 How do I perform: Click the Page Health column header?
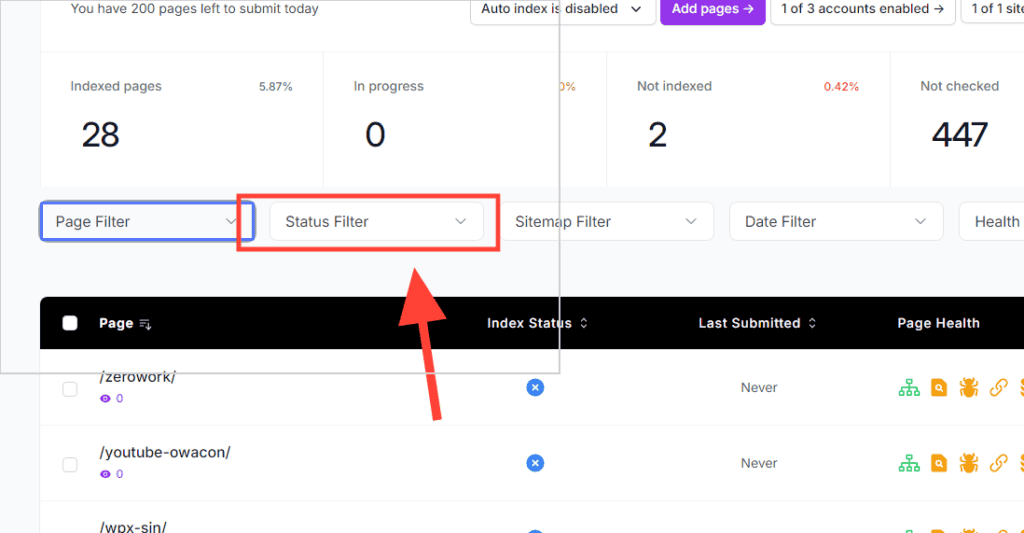(x=938, y=323)
